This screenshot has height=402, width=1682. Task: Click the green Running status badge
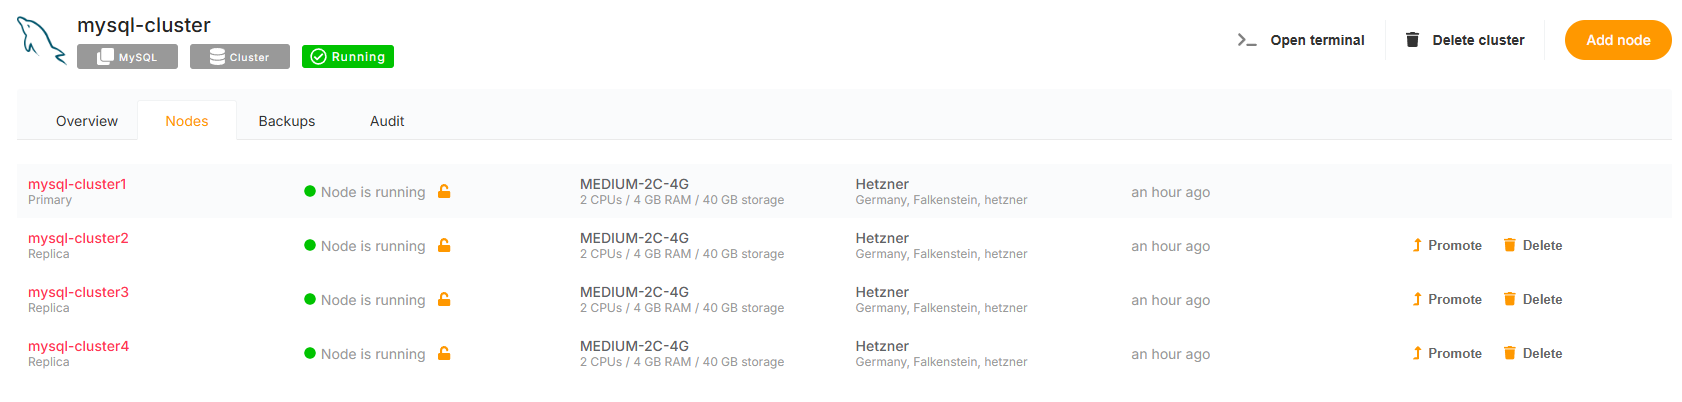click(x=348, y=57)
